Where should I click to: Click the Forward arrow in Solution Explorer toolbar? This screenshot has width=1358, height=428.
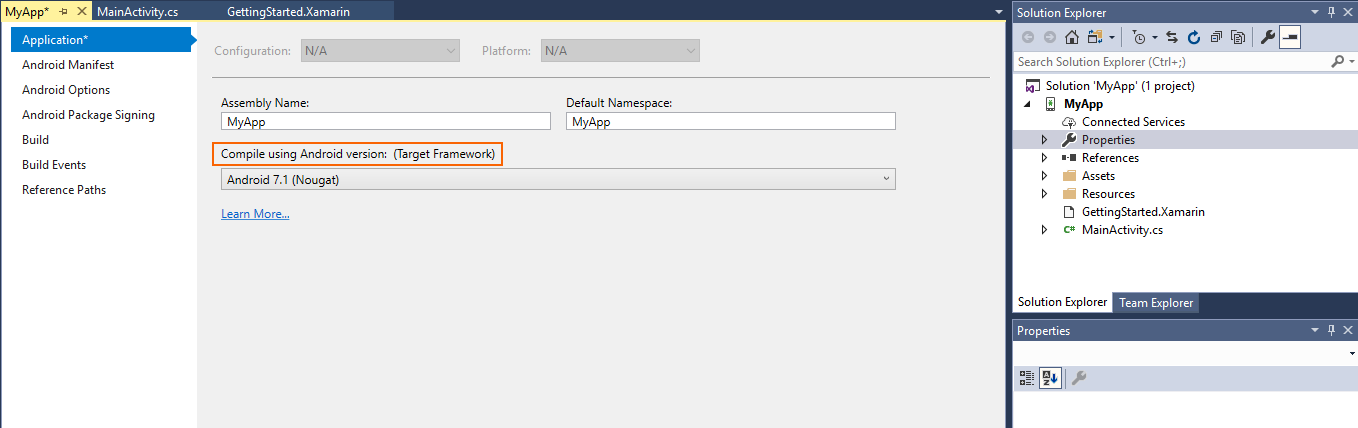1049,37
